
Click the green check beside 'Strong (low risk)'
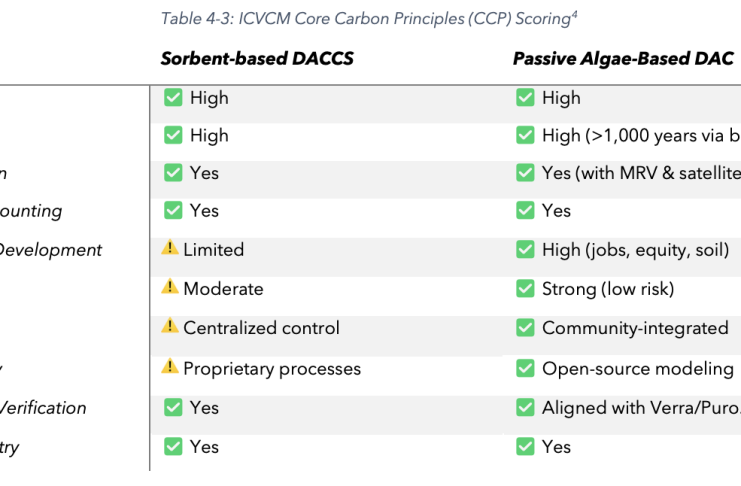[525, 288]
